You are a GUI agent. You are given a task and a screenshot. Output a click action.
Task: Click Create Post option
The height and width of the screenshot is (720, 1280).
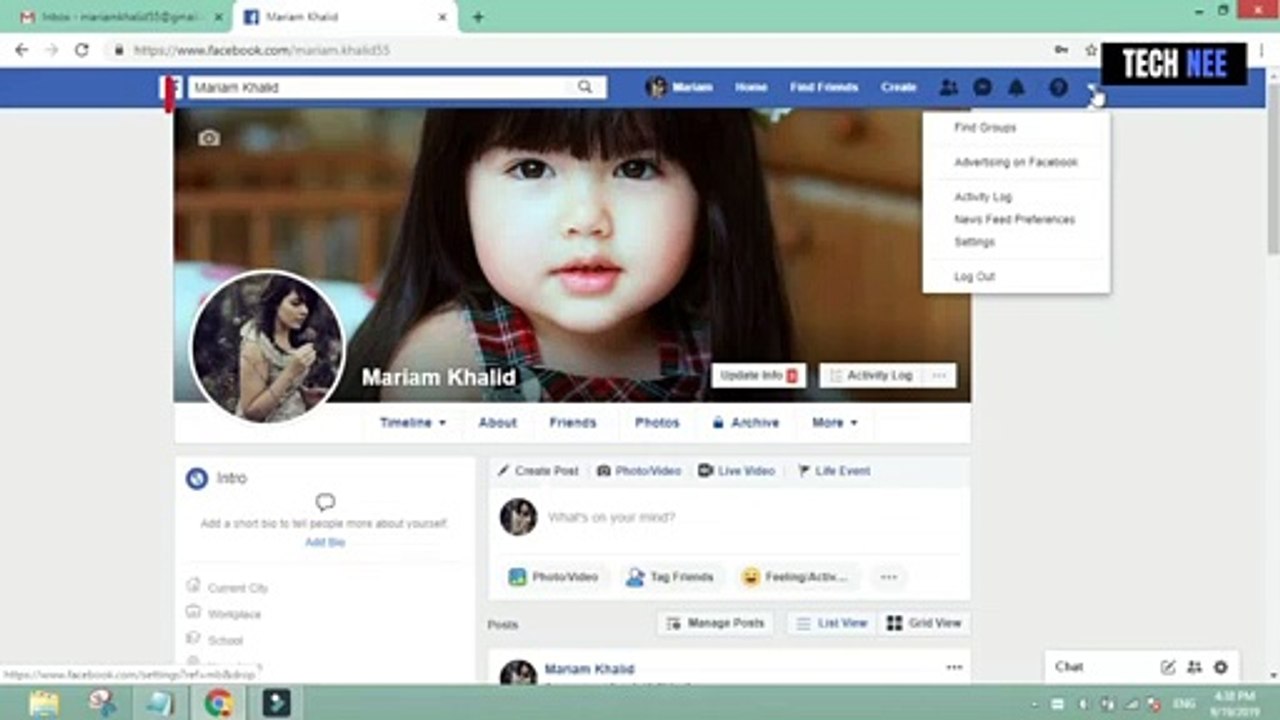point(538,471)
